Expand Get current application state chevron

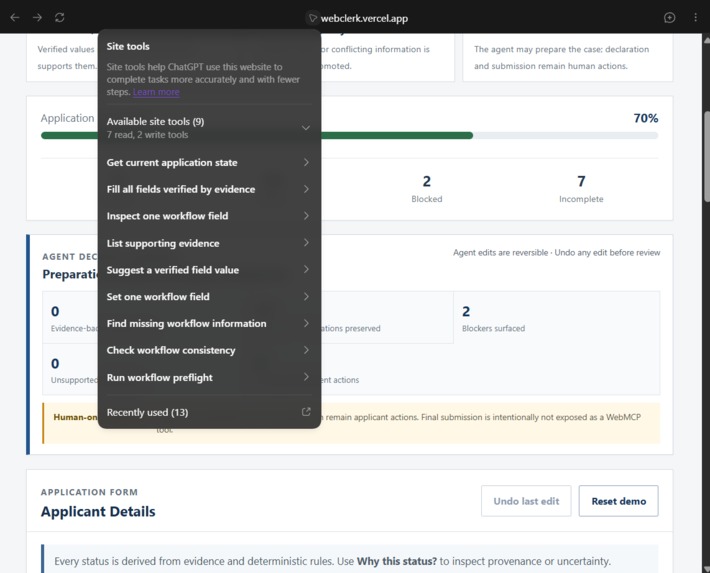[306, 162]
